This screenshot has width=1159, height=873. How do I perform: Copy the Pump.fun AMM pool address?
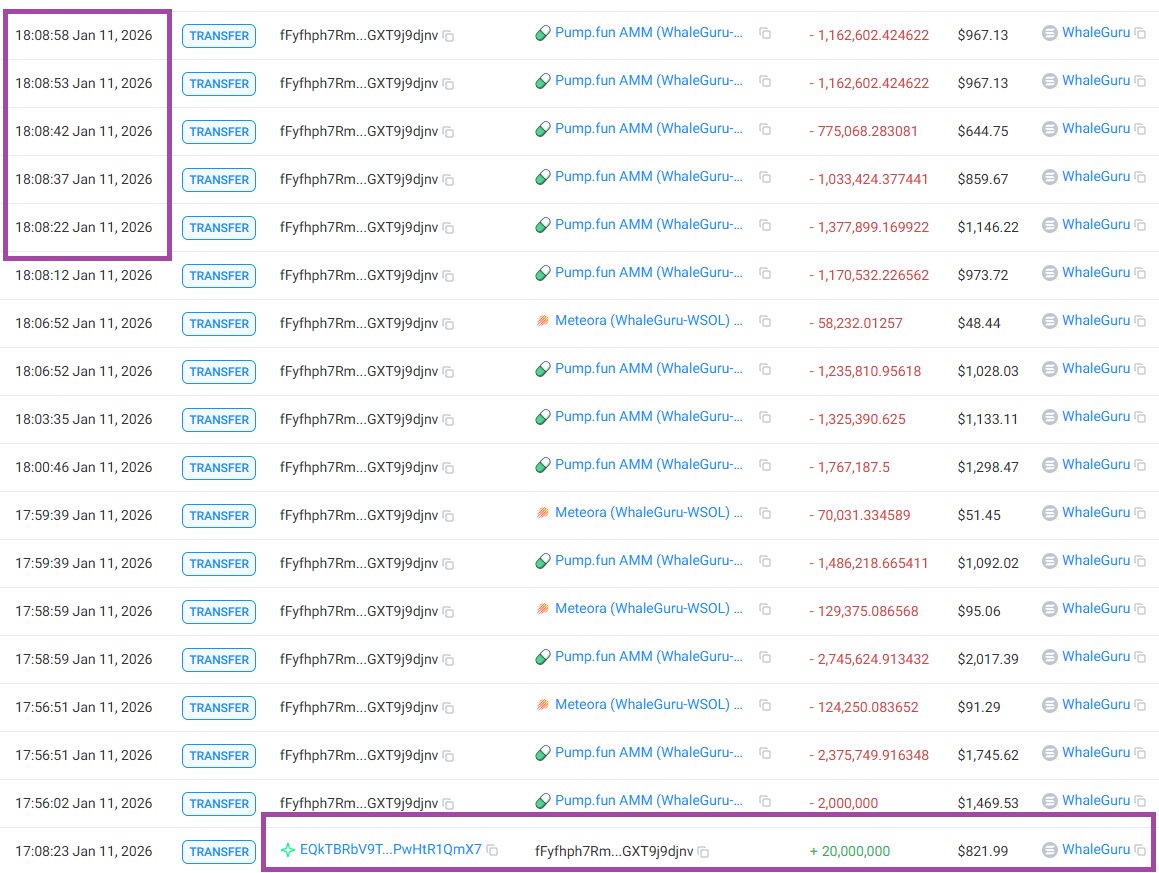tap(764, 33)
